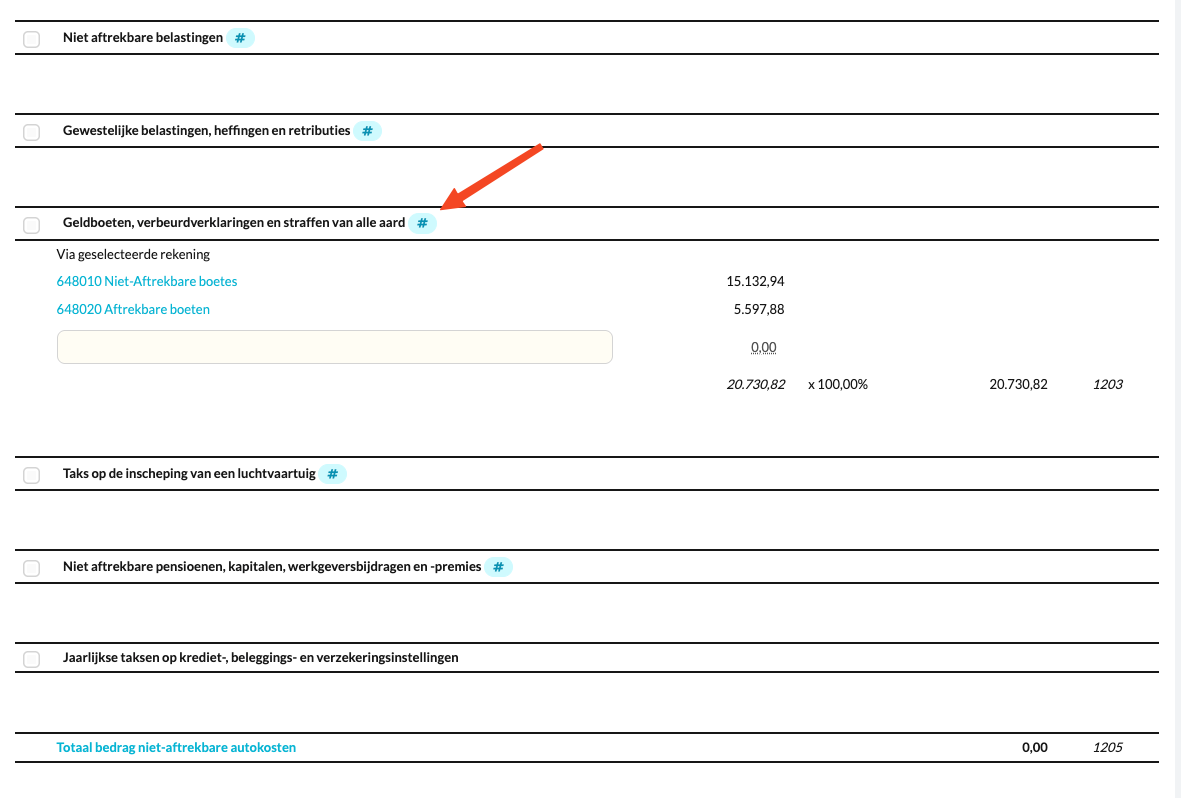Enable the Jaarlijkse taksen op krediet checkbox
The height and width of the screenshot is (798, 1181).
pyautogui.click(x=32, y=659)
